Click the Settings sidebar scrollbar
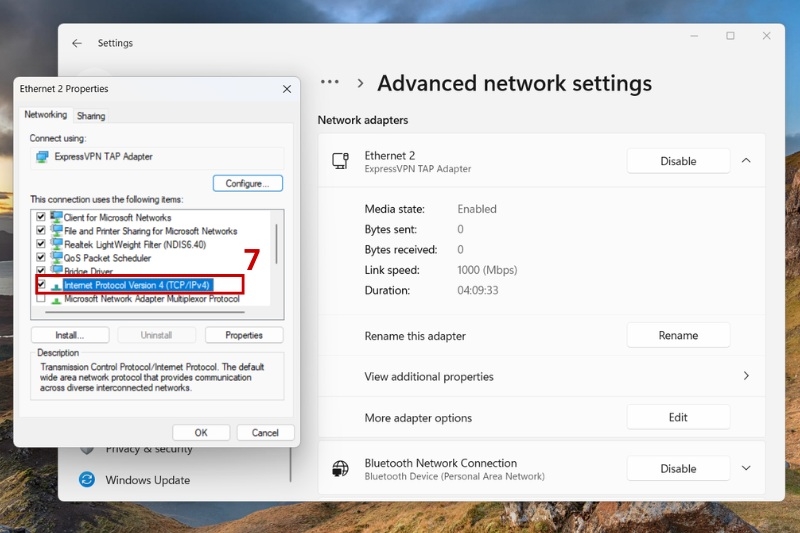This screenshot has width=800, height=533. [x=291, y=464]
